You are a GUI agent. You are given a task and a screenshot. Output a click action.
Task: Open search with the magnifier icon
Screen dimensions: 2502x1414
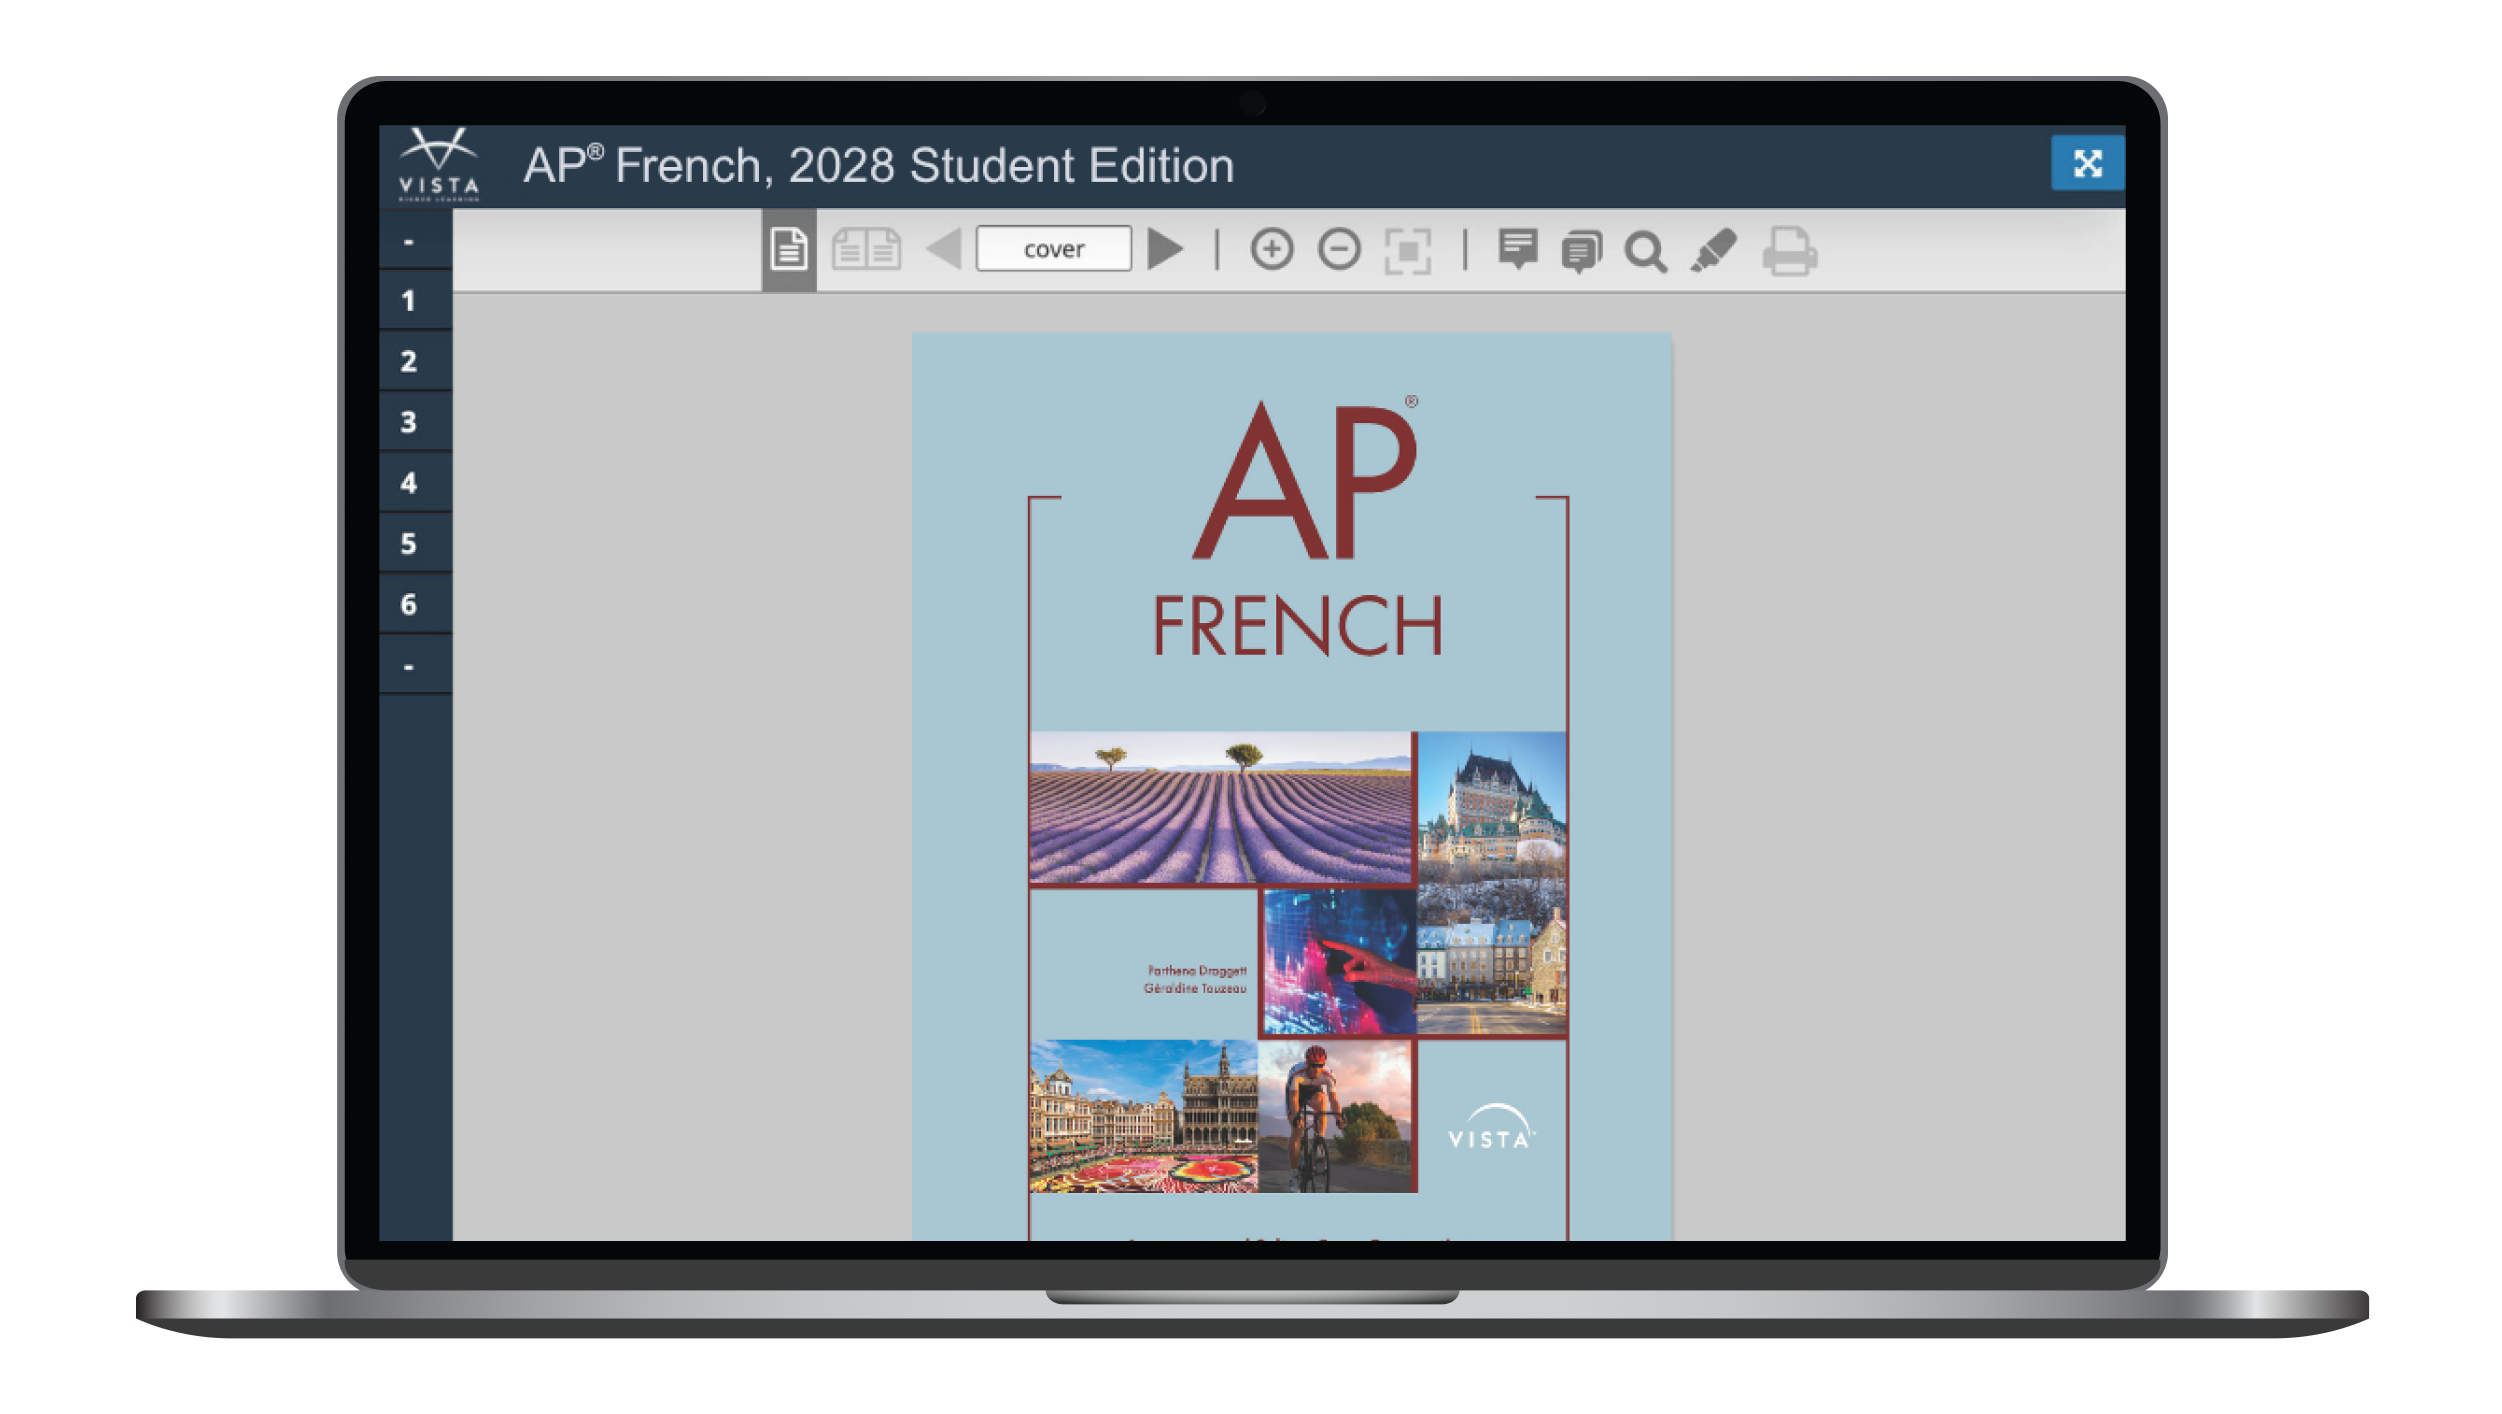1646,251
